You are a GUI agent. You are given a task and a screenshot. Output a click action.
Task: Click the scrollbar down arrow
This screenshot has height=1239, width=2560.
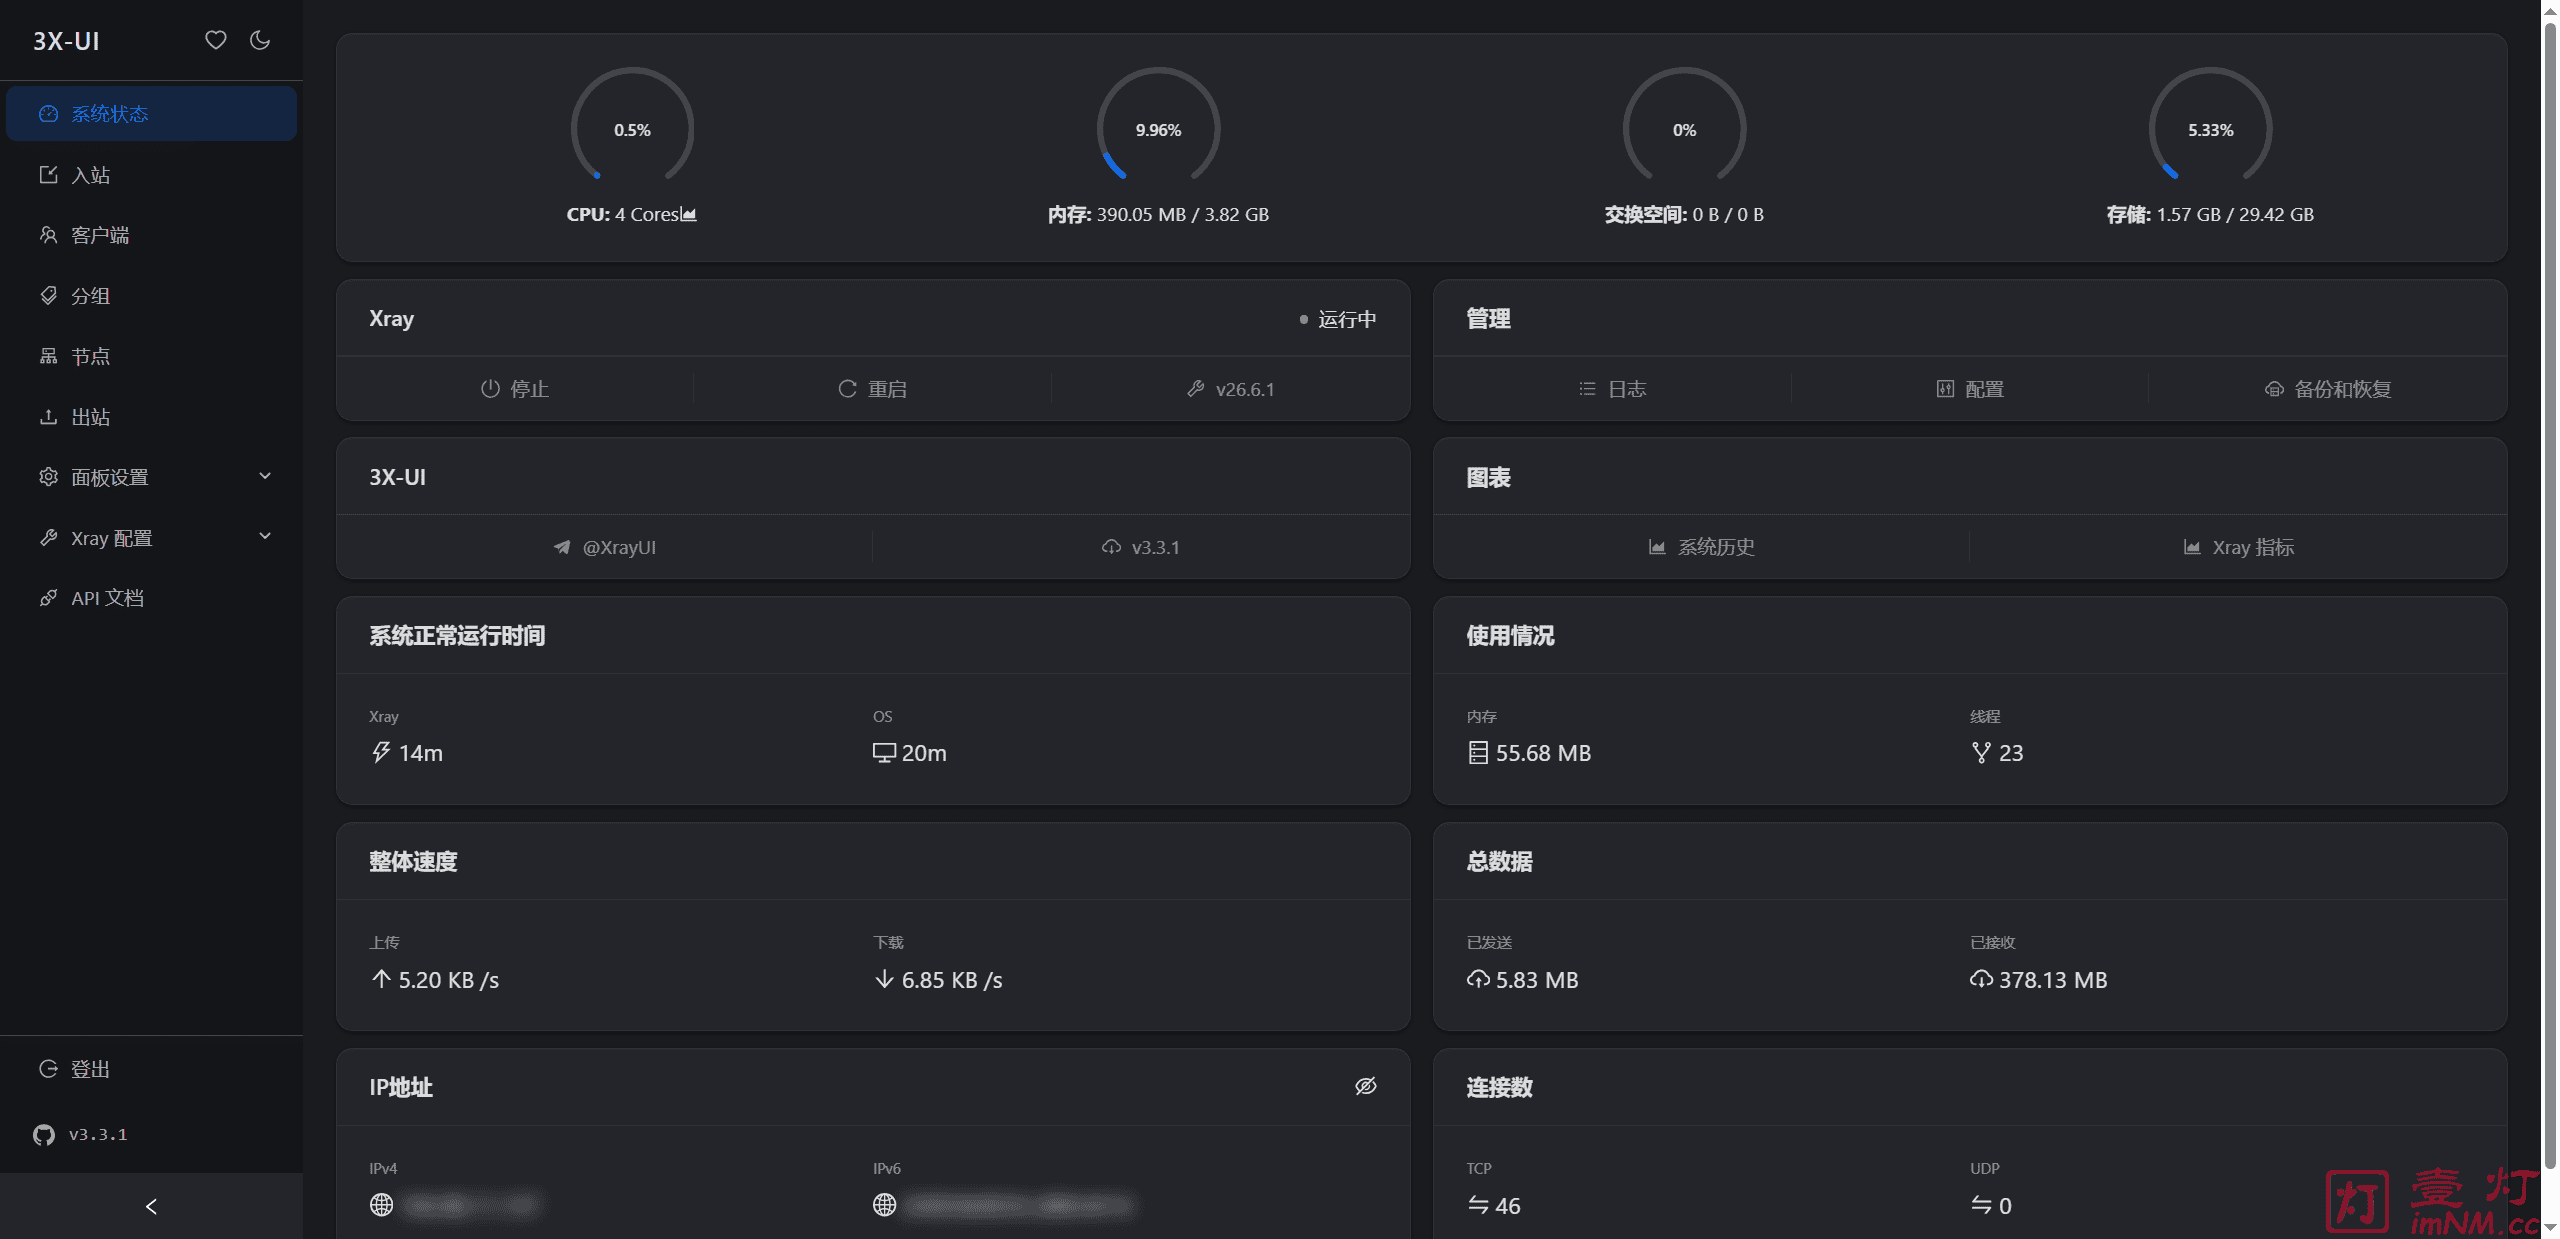click(x=2550, y=1229)
